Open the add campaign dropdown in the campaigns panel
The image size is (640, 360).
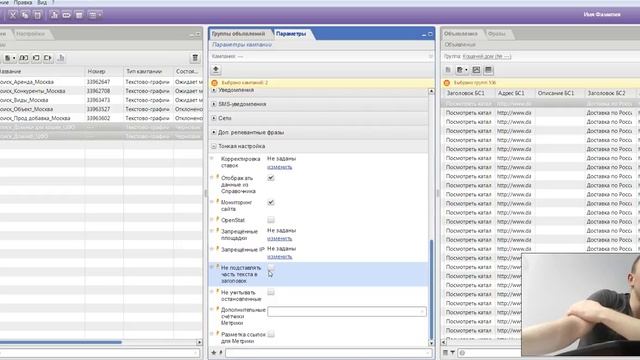(10, 58)
